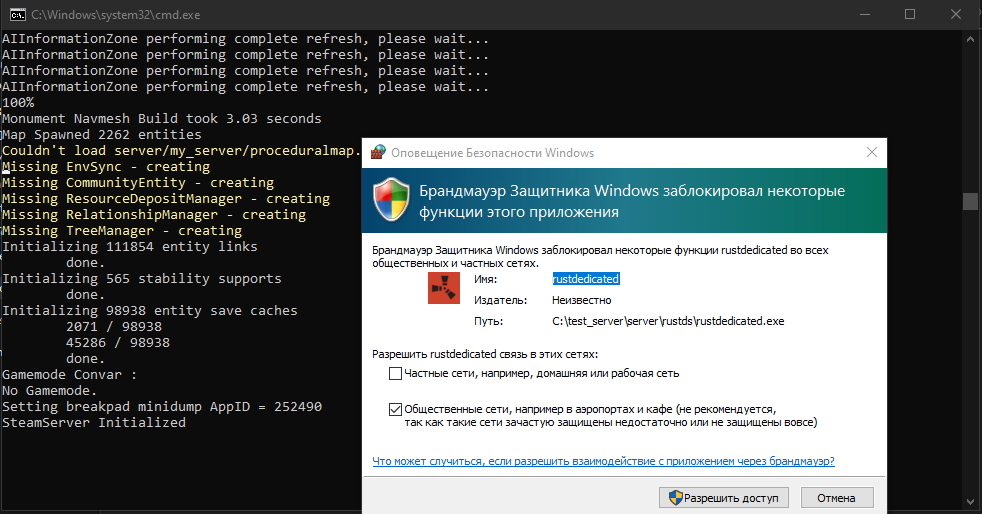
Task: Click the 2071 / 98938 progress line
Action: (x=114, y=327)
